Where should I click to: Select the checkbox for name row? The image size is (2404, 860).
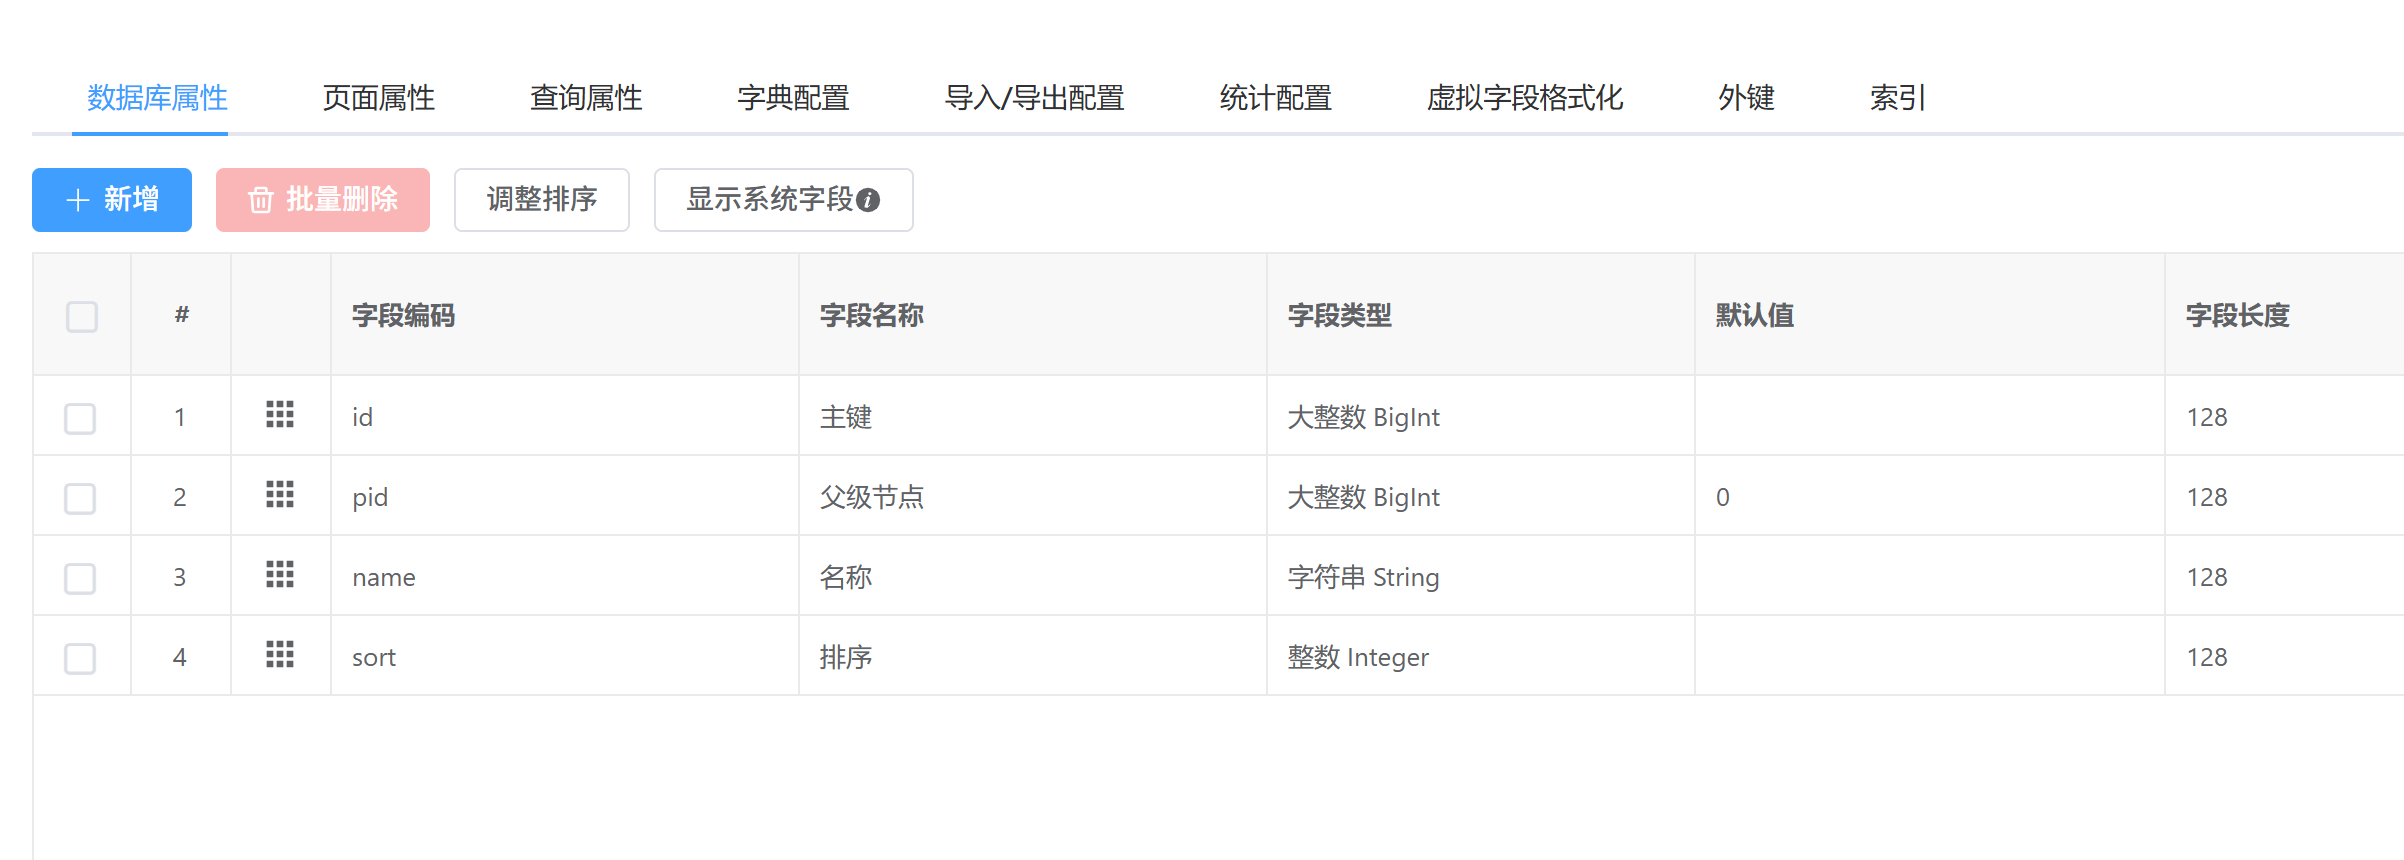tap(80, 578)
